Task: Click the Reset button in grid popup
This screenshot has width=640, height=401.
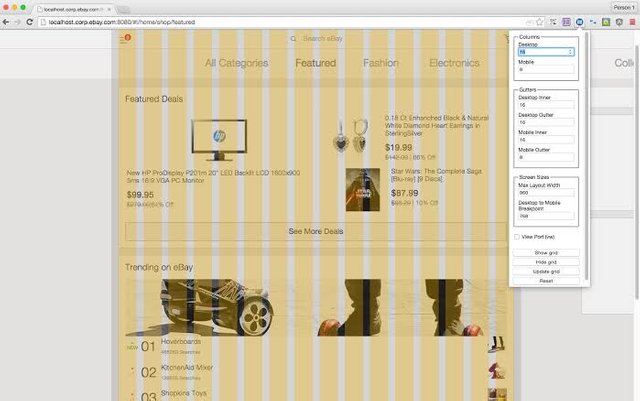Action: pos(546,281)
